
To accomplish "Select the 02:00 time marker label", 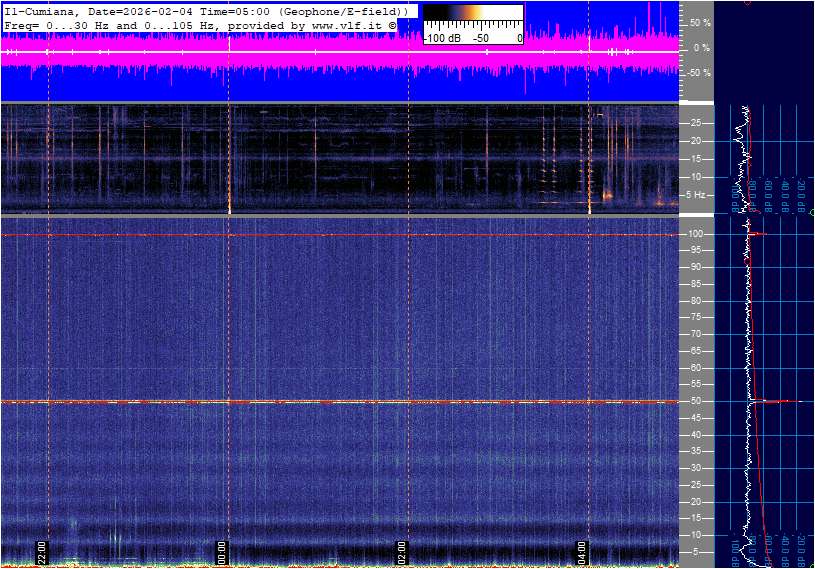I will click(402, 553).
